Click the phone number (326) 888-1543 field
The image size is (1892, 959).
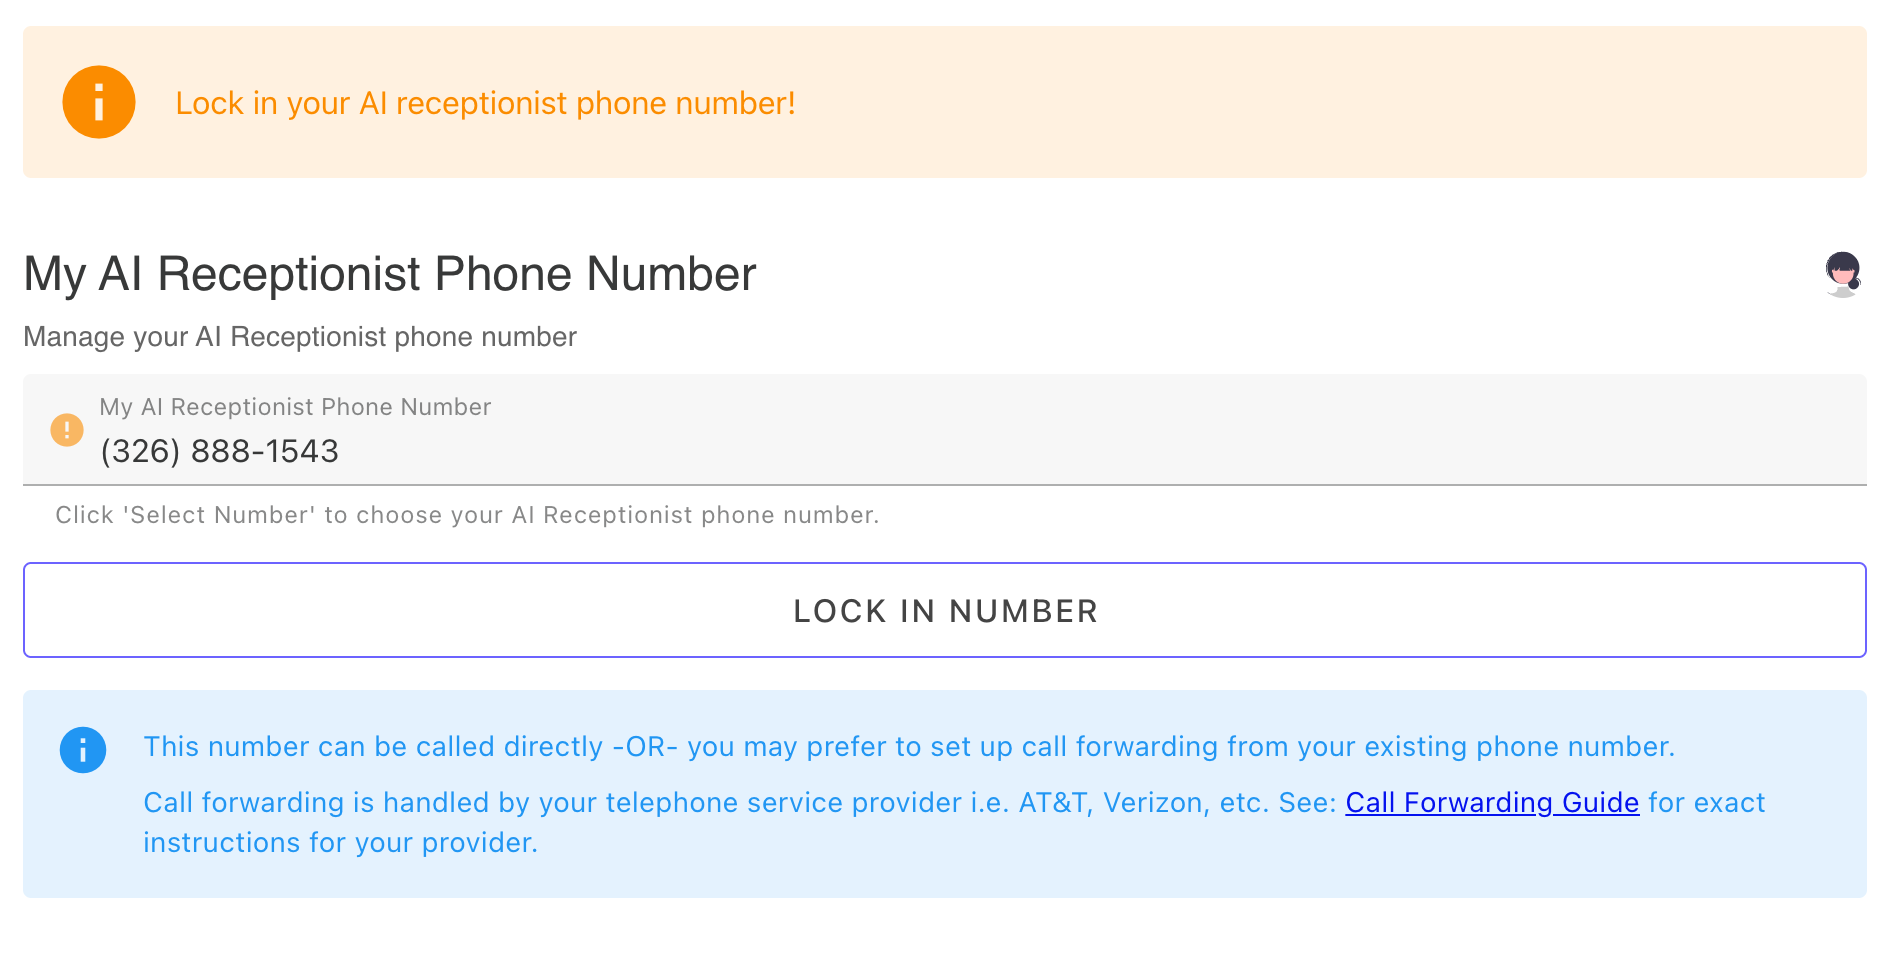pos(219,450)
